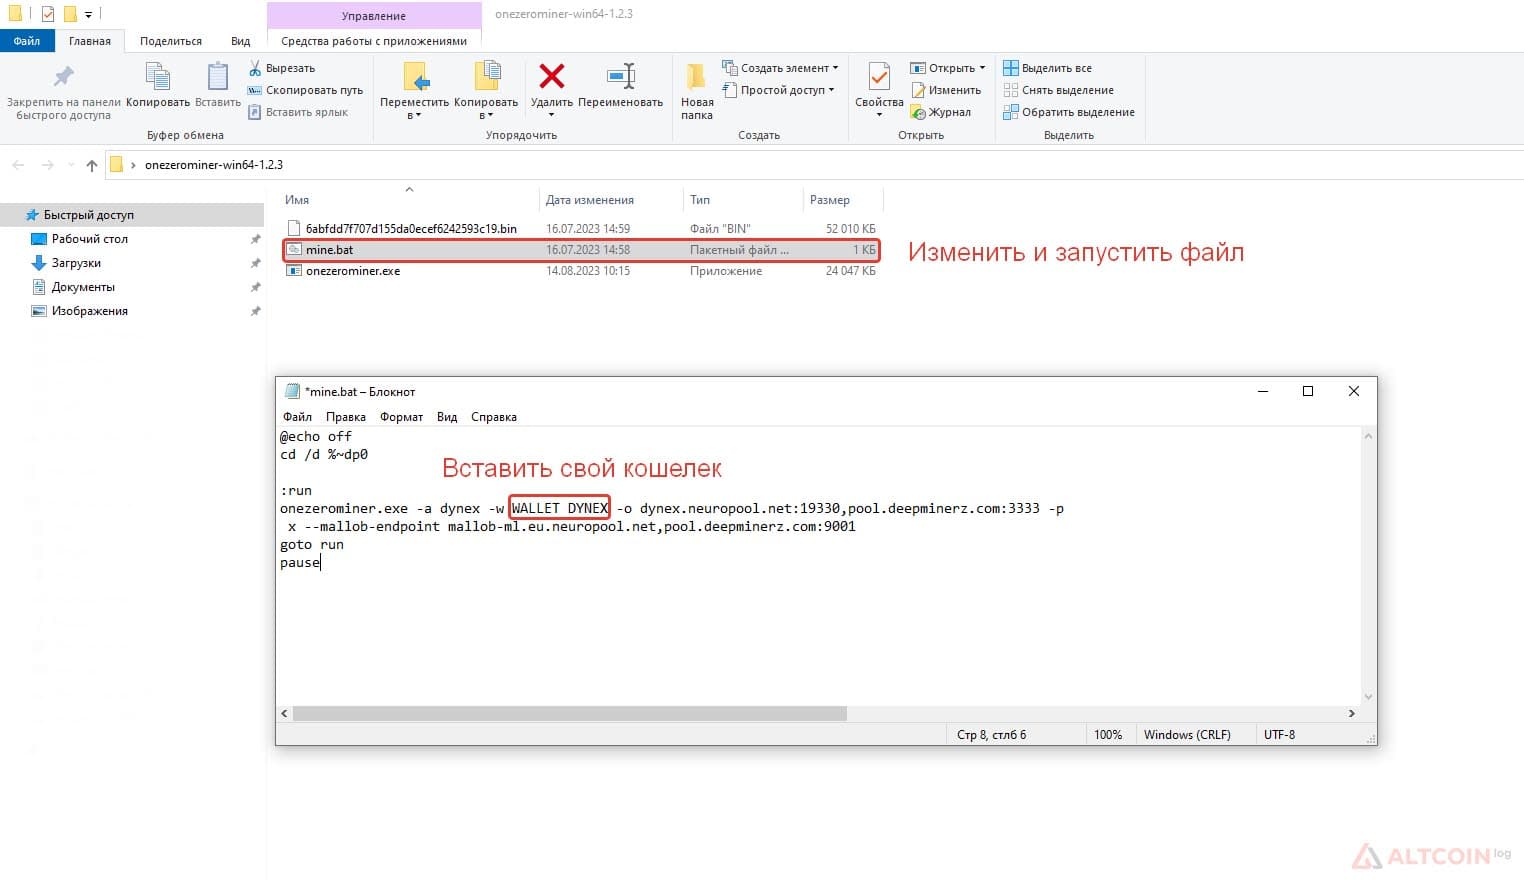Select the mine.bat file
The image size is (1524, 880).
point(581,250)
